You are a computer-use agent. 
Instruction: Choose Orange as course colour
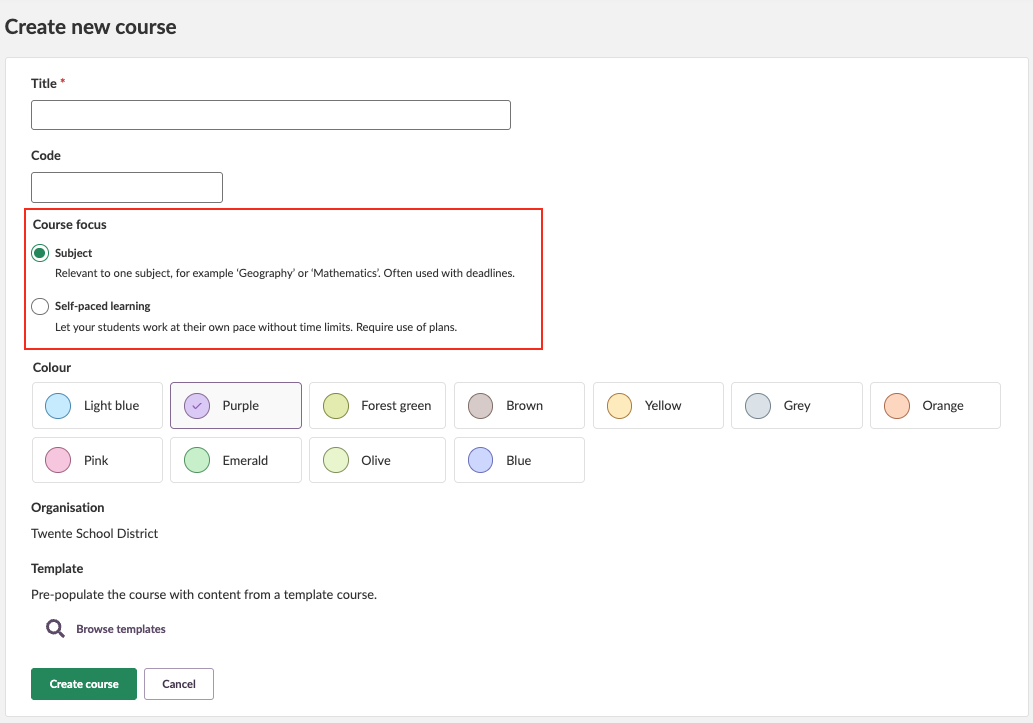(935, 406)
